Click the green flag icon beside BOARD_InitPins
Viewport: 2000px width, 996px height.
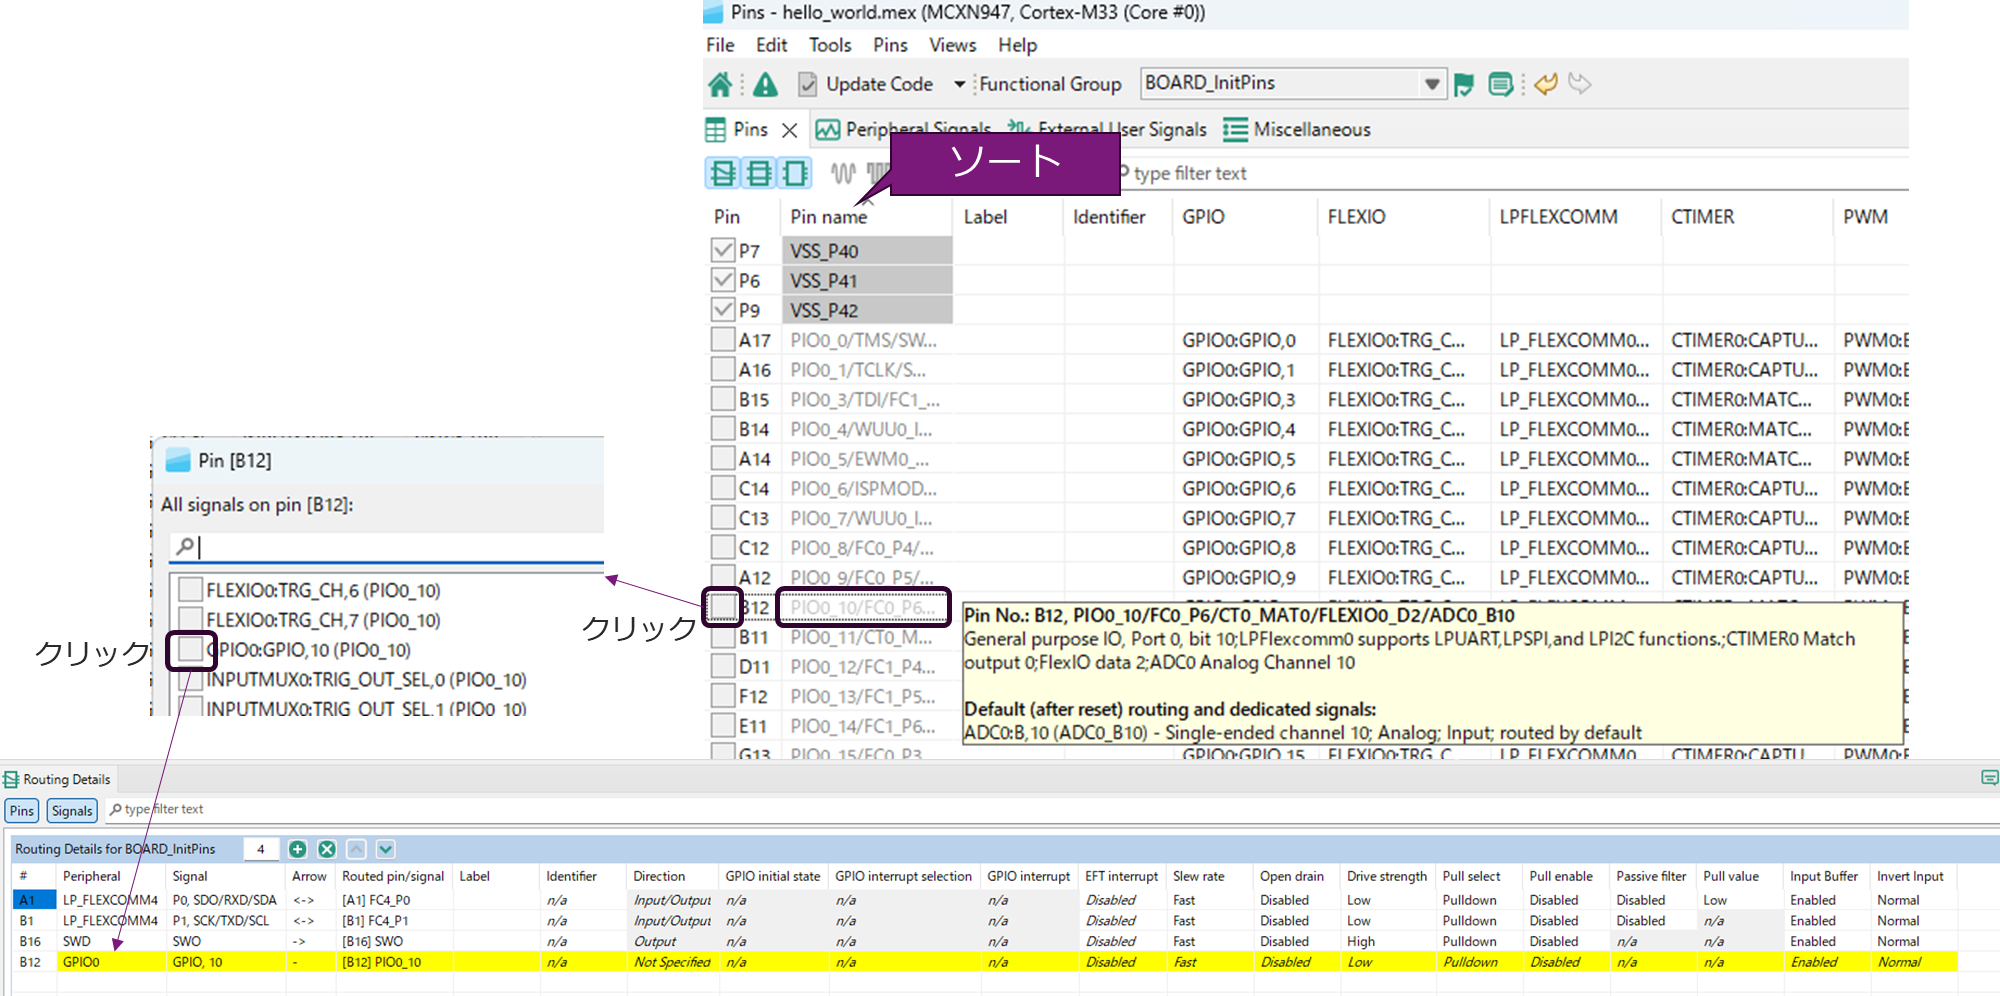point(1464,85)
